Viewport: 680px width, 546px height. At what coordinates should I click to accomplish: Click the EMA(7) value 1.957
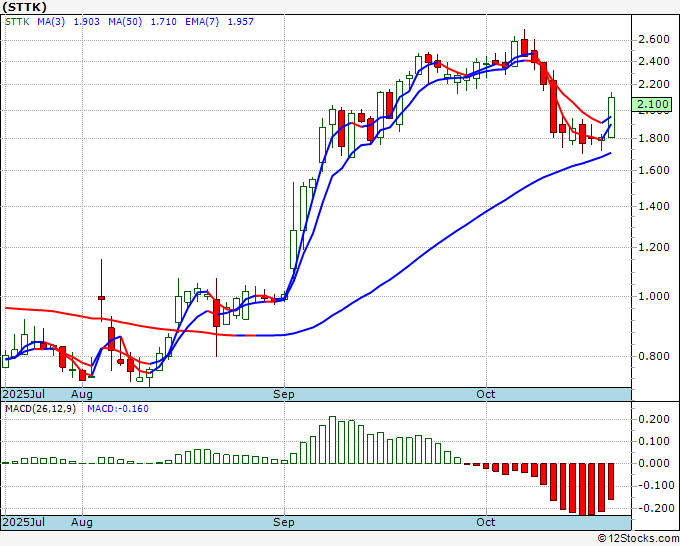(x=241, y=22)
